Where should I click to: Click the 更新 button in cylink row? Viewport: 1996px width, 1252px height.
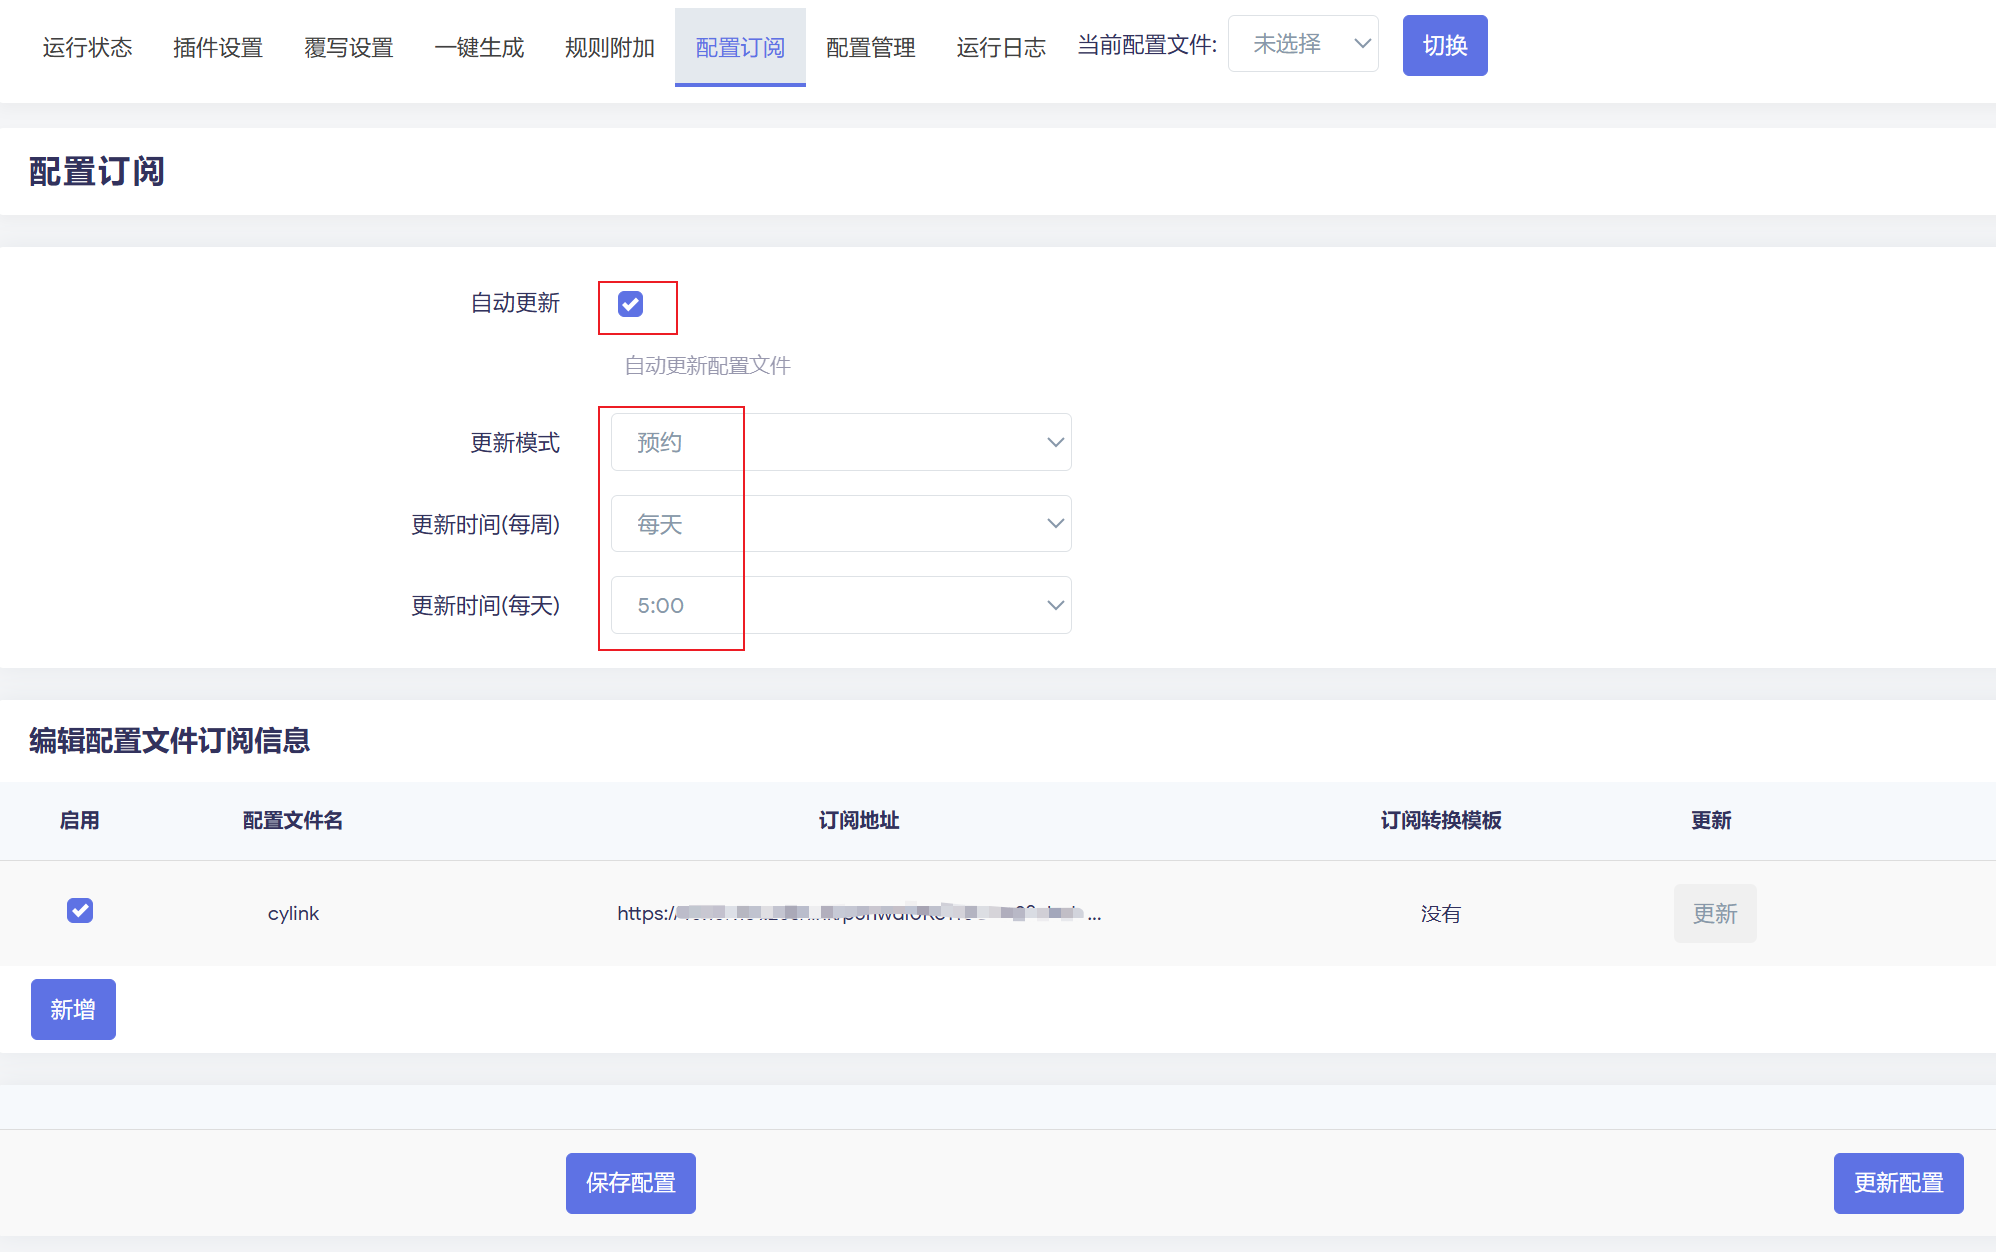1714,913
